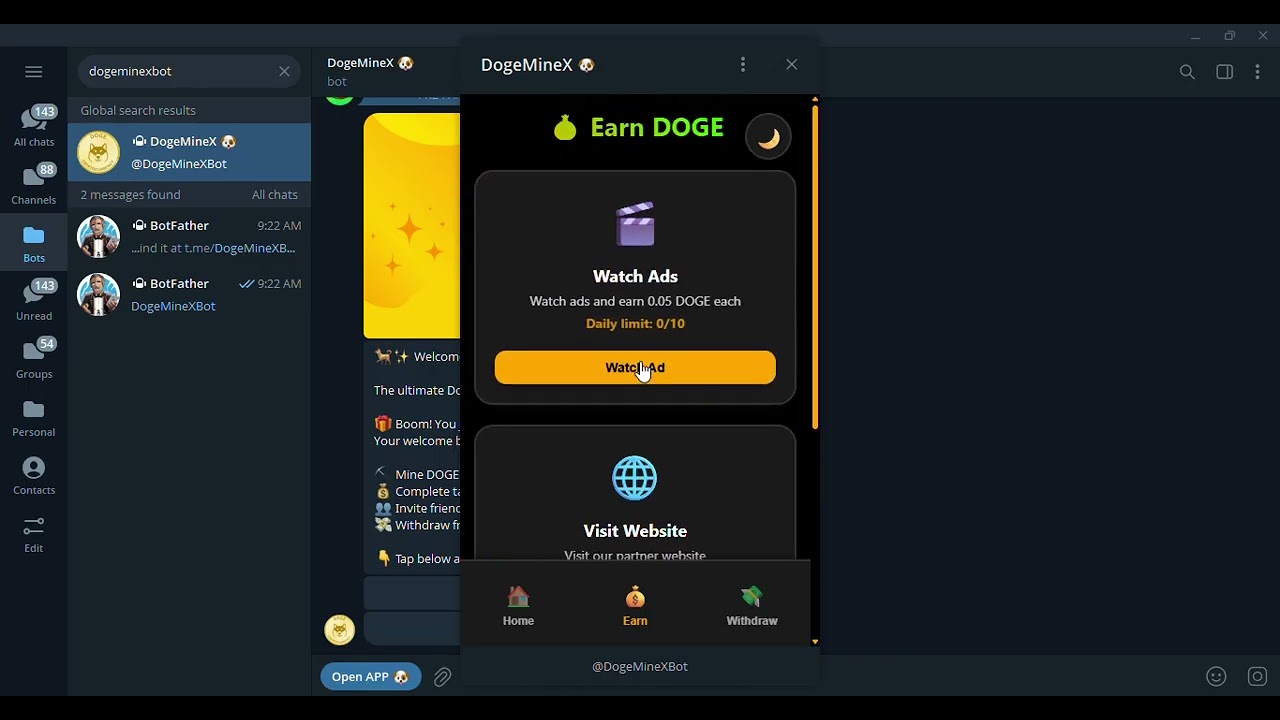Select the Earn tab in bottom navigation

pyautogui.click(x=635, y=606)
